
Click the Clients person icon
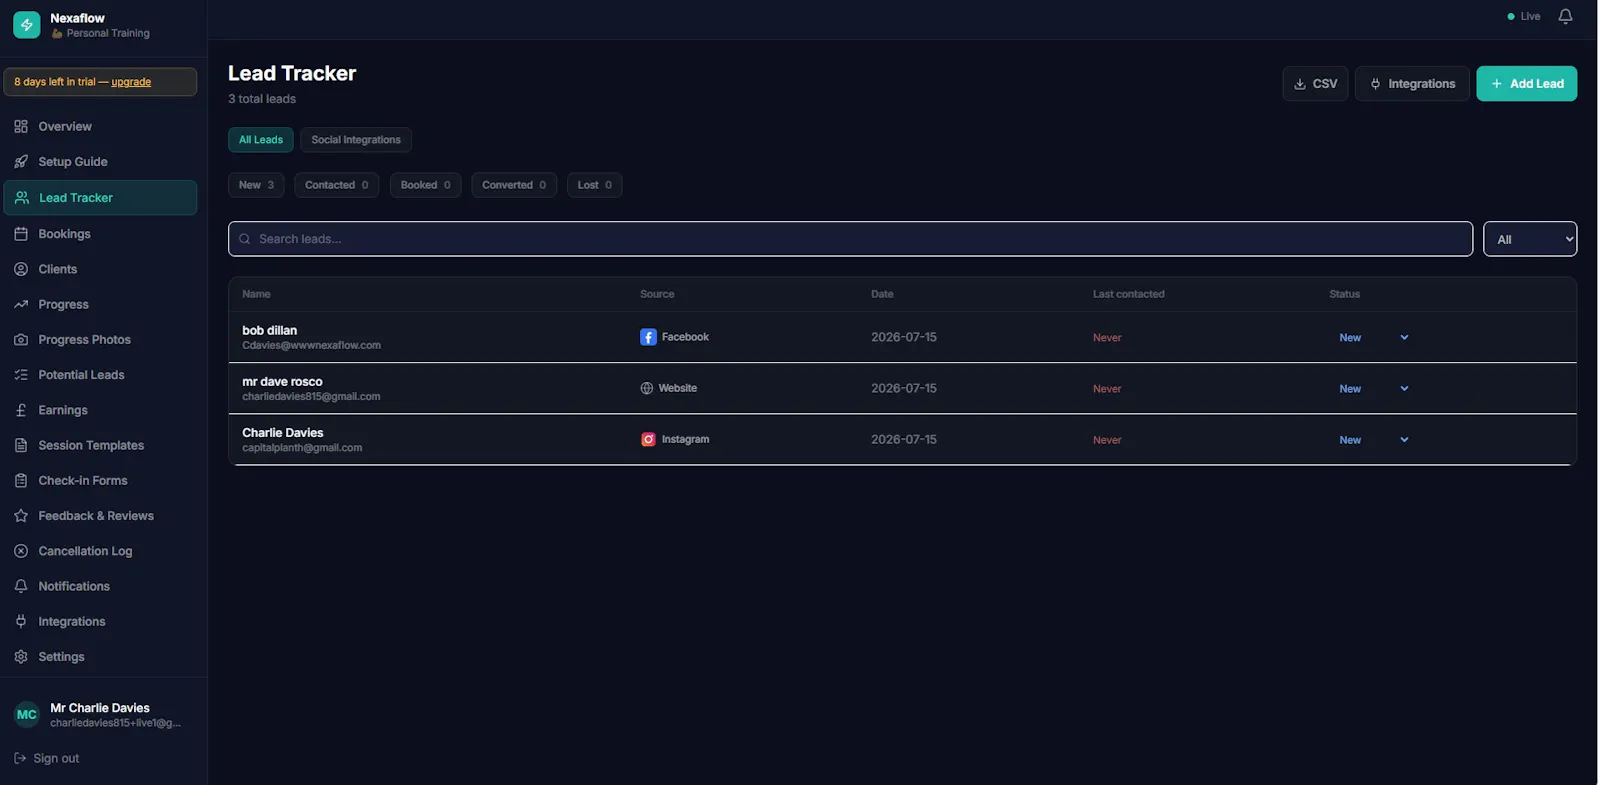click(21, 269)
